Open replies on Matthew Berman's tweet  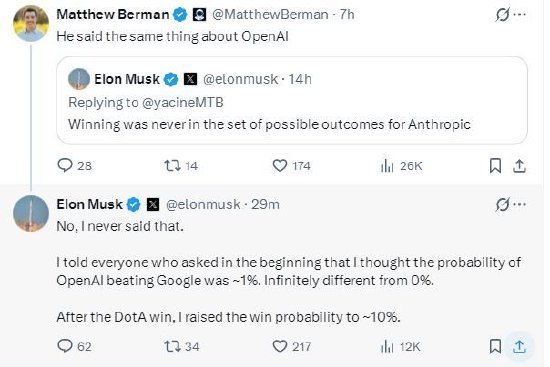point(74,166)
